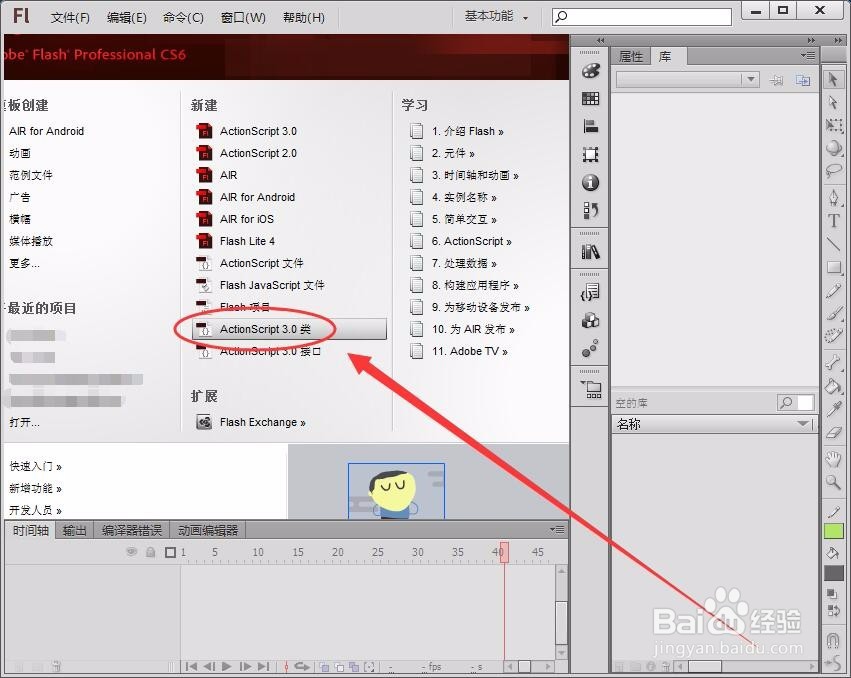This screenshot has height=678, width=851.
Task: Select the Free Transform tool
Action: (x=833, y=126)
